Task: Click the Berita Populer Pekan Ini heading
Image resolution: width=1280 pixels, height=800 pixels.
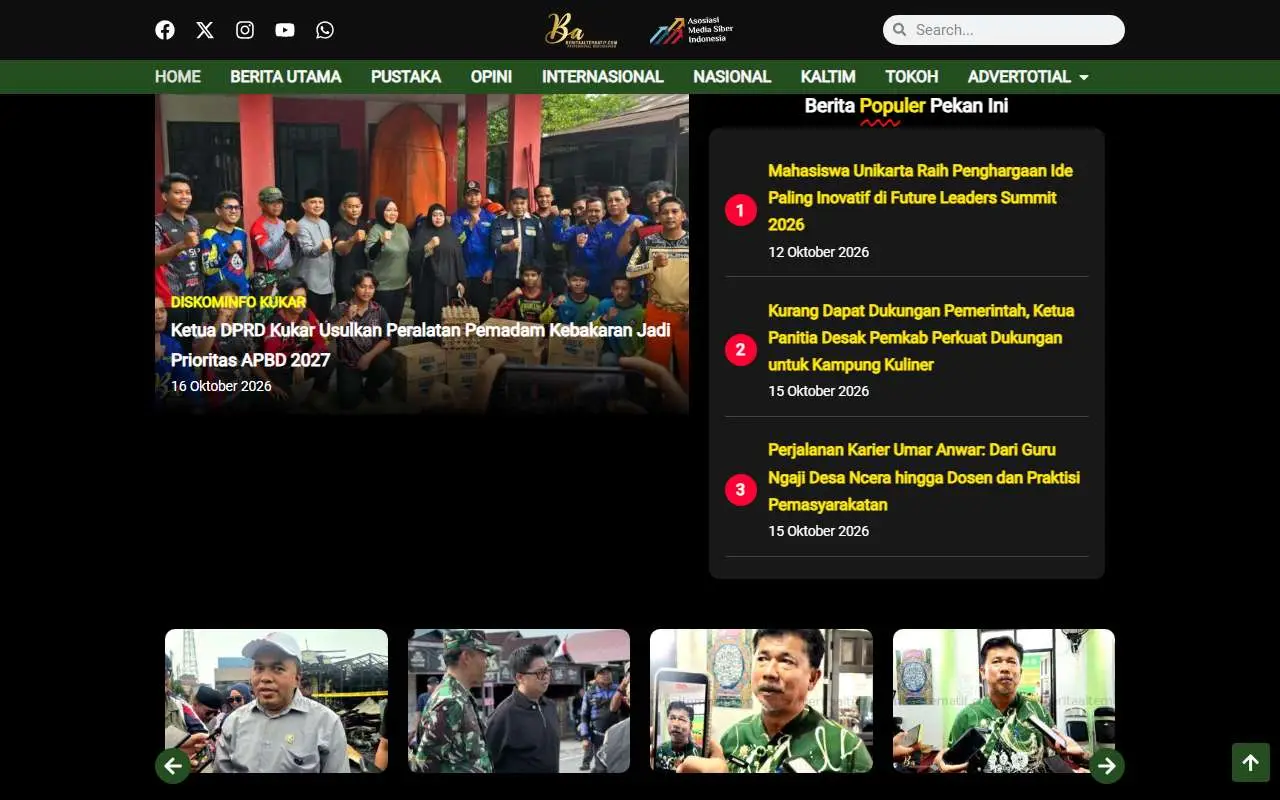Action: [x=906, y=106]
